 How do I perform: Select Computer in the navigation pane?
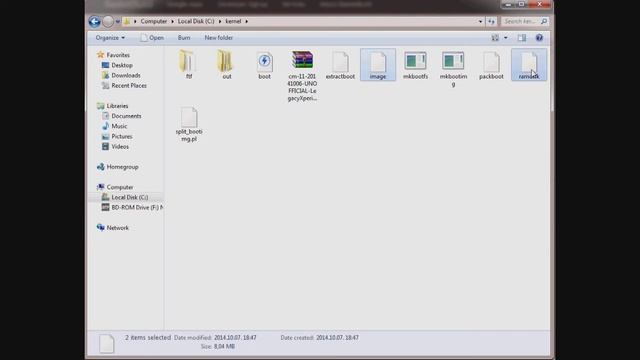pyautogui.click(x=115, y=187)
